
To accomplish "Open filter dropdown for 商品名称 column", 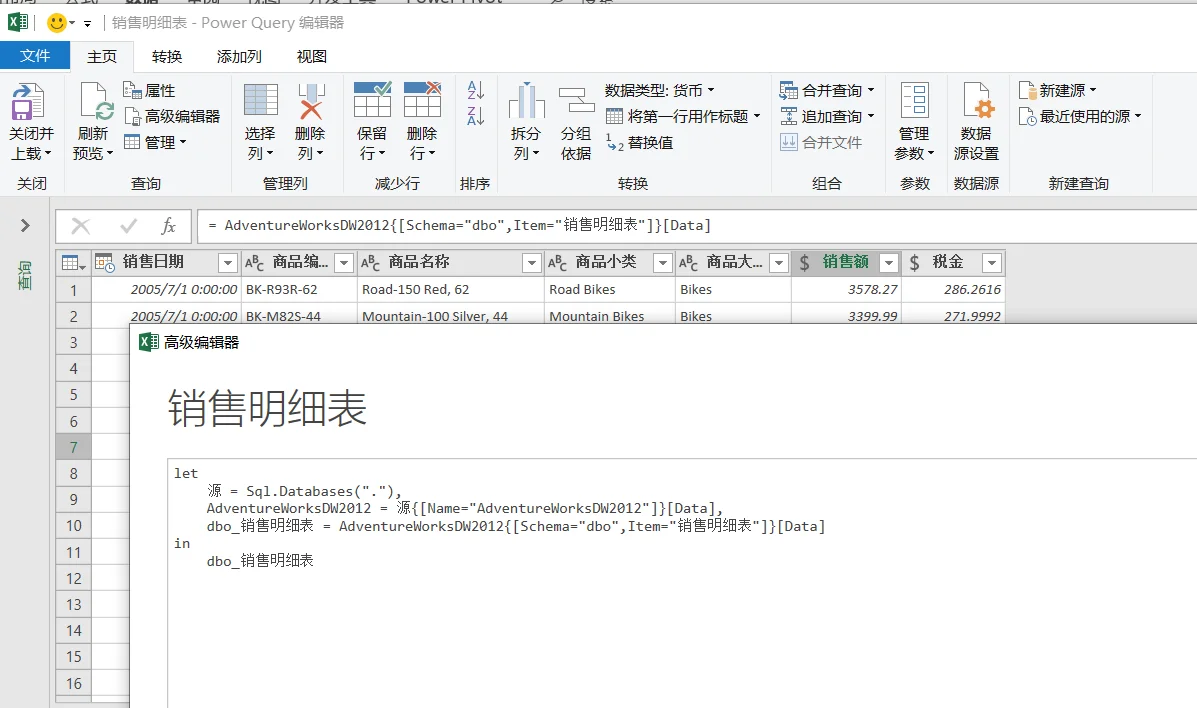I will click(x=531, y=263).
